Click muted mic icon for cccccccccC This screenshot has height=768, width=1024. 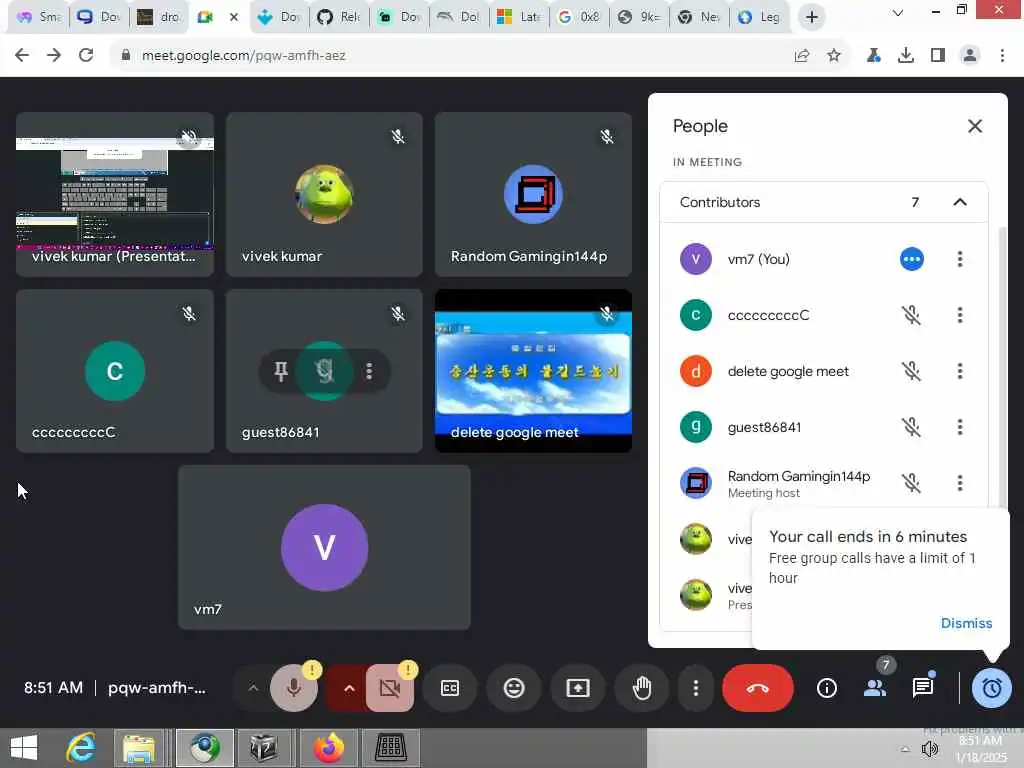point(912,315)
